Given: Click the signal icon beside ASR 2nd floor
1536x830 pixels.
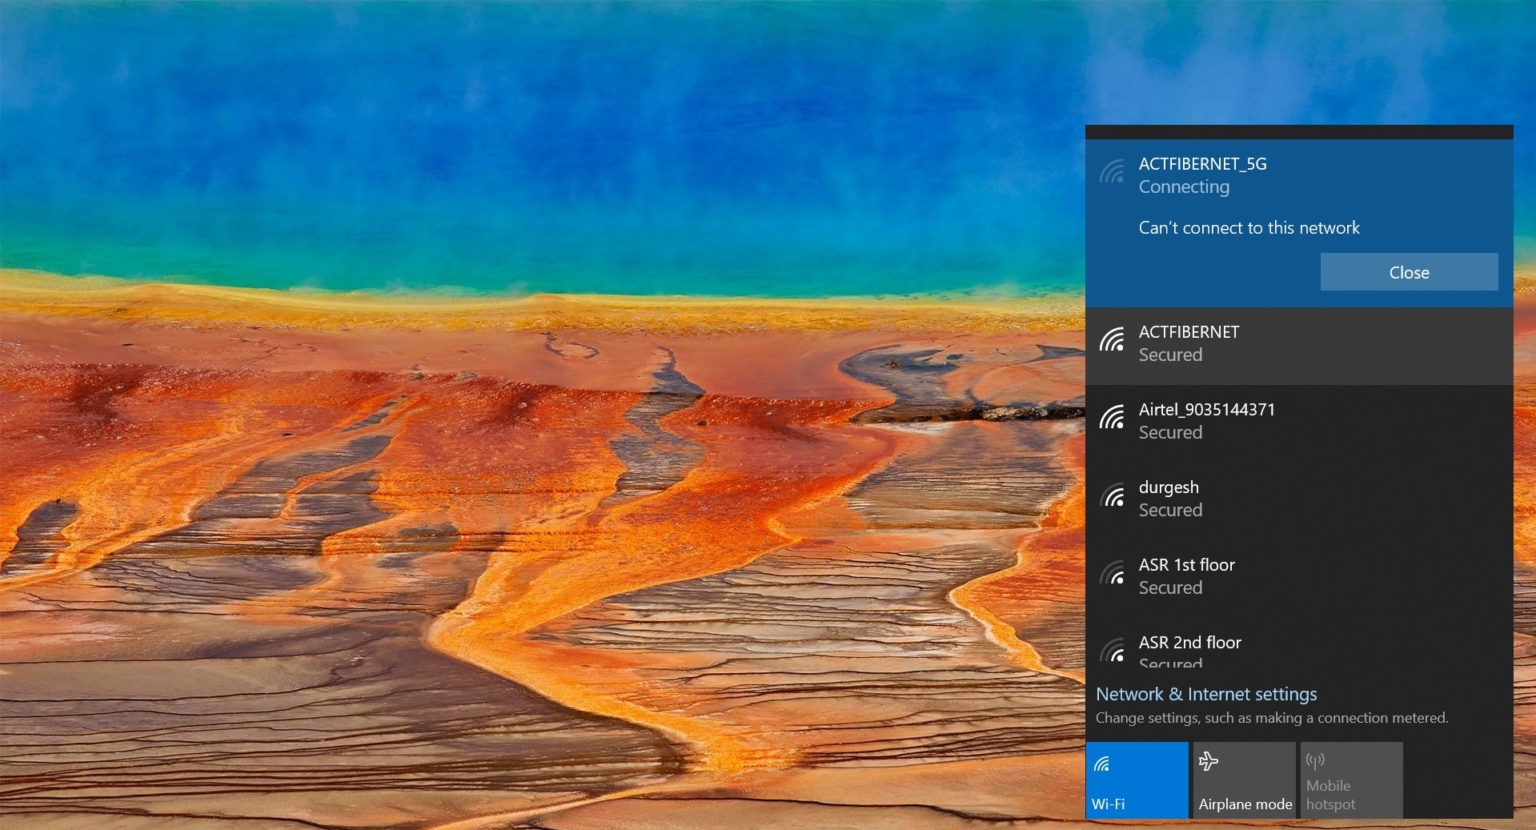Looking at the screenshot, I should tap(1112, 650).
